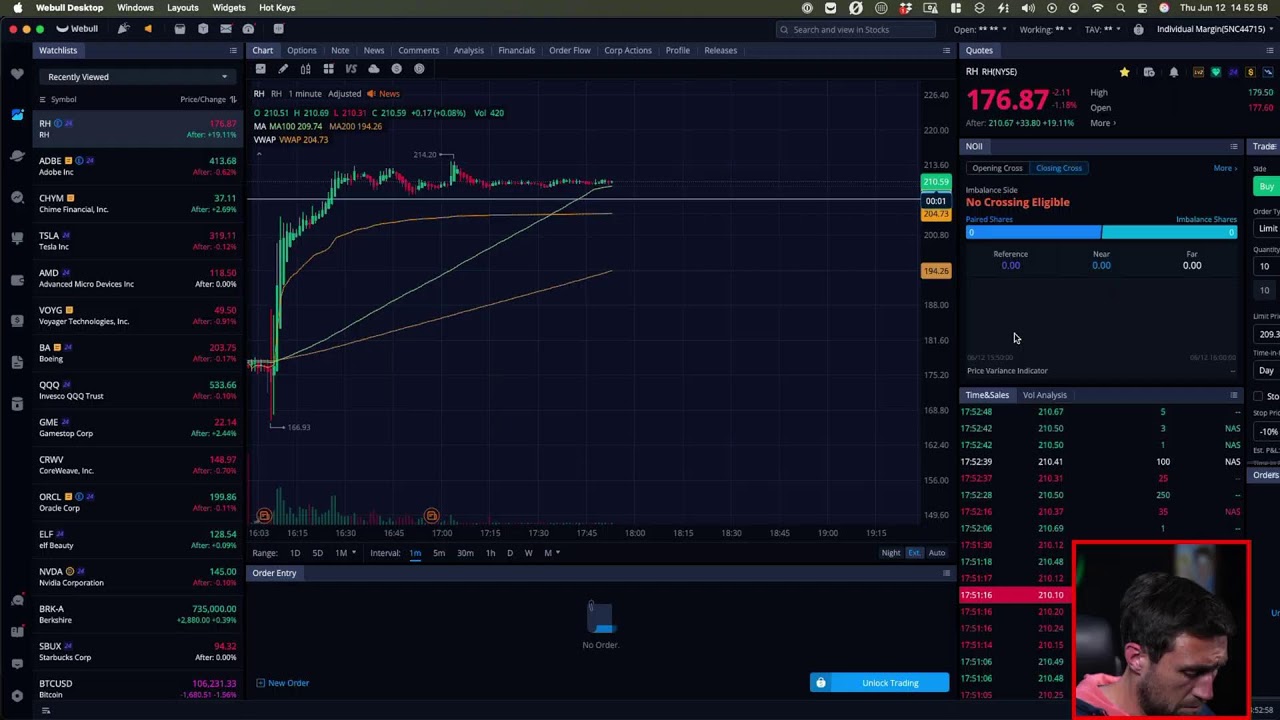This screenshot has width=1280, height=720.
Task: Open the M interval dropdown
Action: pos(551,553)
